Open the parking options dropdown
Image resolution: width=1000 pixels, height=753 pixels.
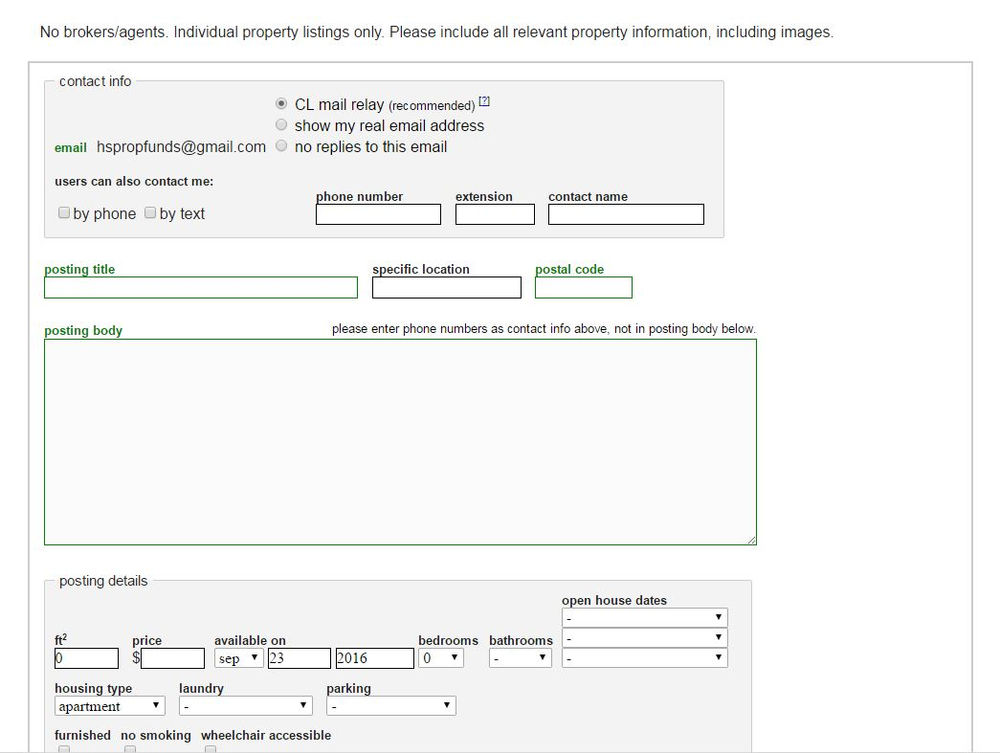[x=391, y=705]
